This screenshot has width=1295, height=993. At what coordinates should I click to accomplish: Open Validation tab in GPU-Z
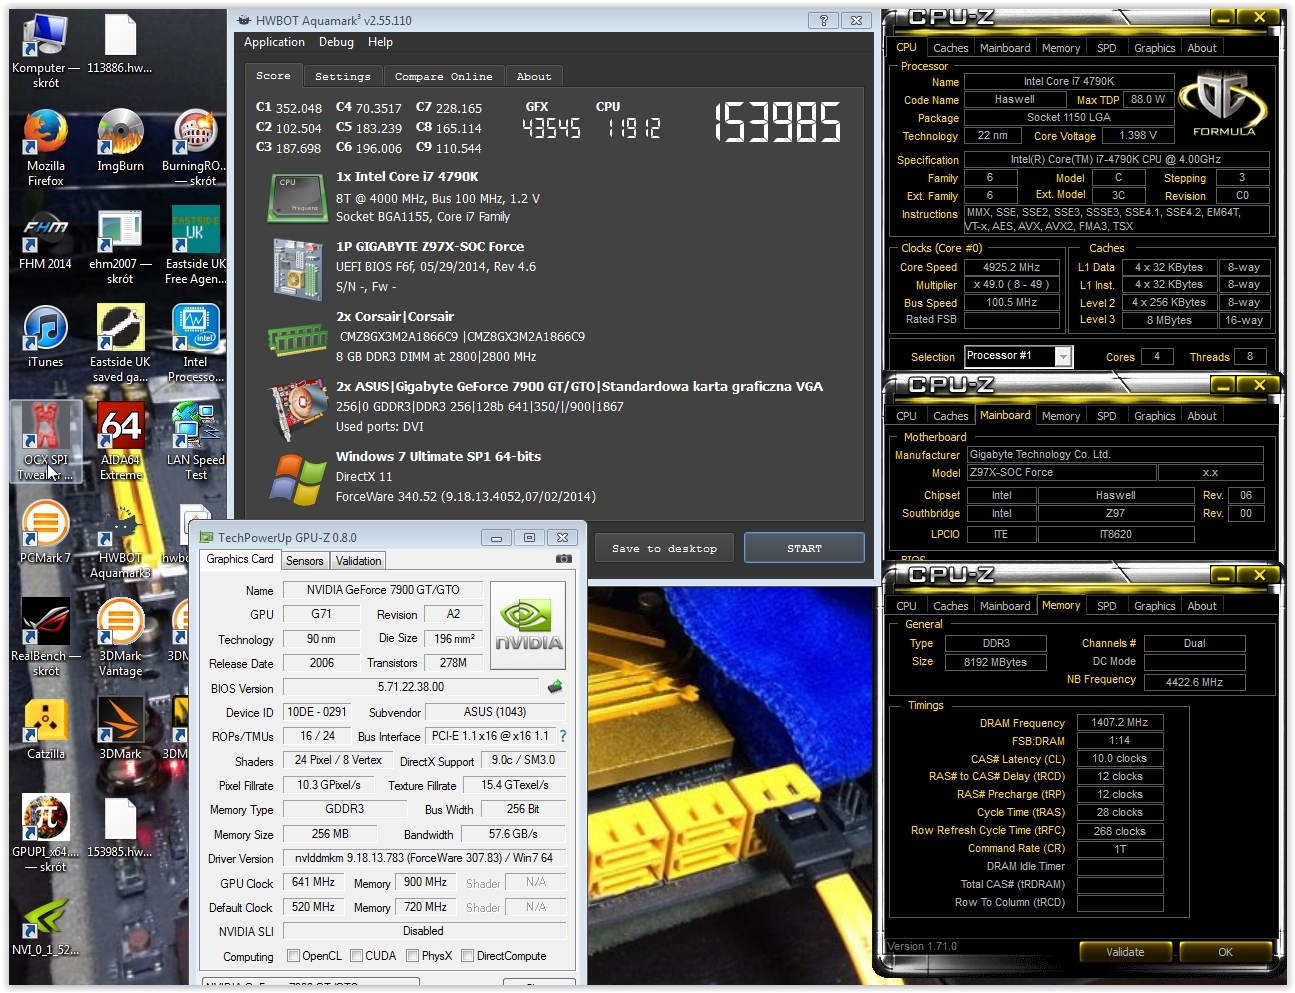coord(358,561)
